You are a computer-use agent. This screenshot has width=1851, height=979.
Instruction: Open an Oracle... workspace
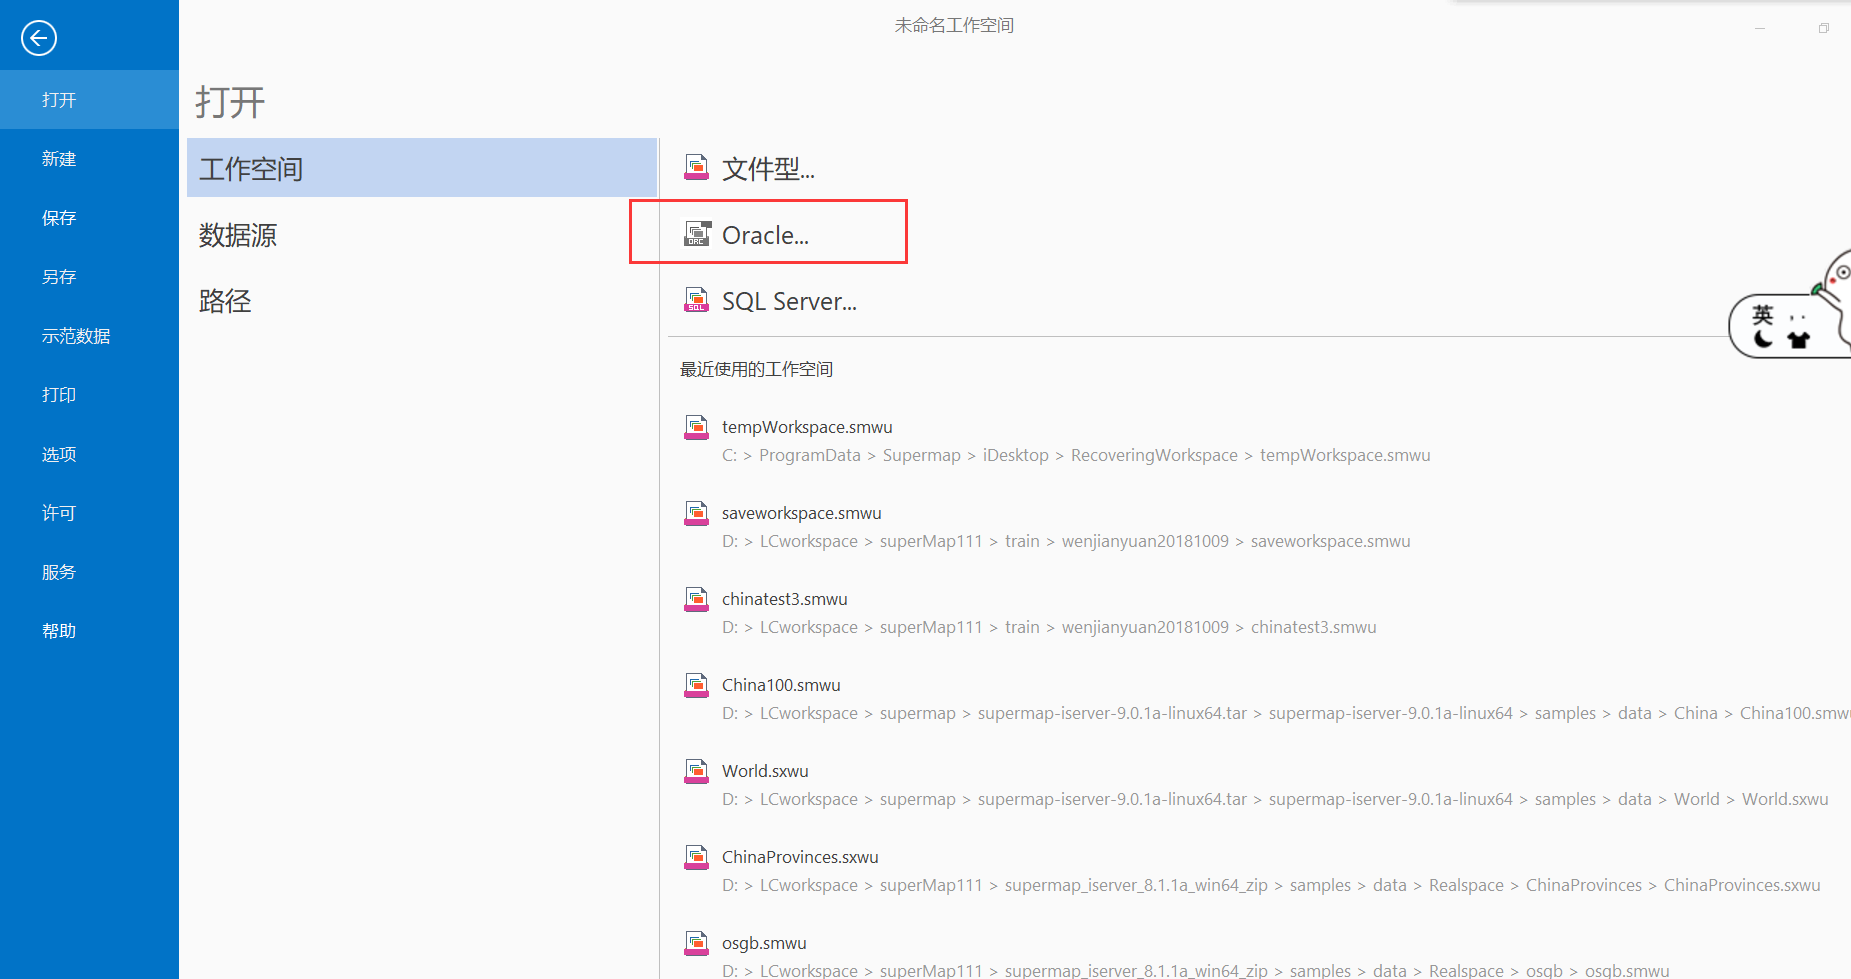coord(765,235)
